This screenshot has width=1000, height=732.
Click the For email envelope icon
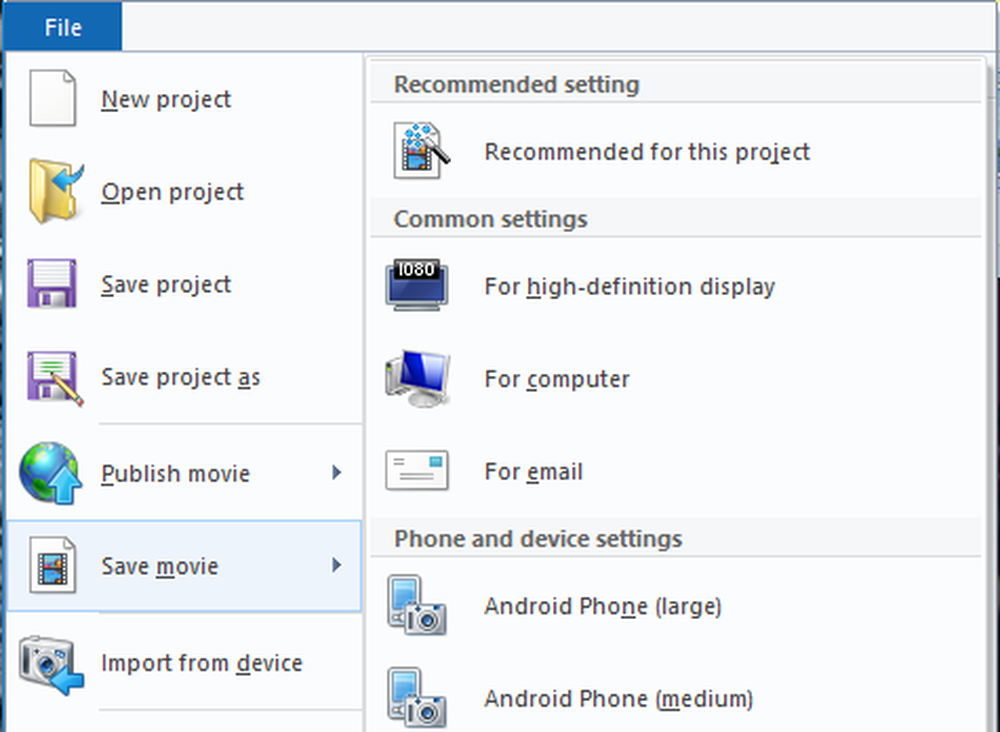pos(417,471)
